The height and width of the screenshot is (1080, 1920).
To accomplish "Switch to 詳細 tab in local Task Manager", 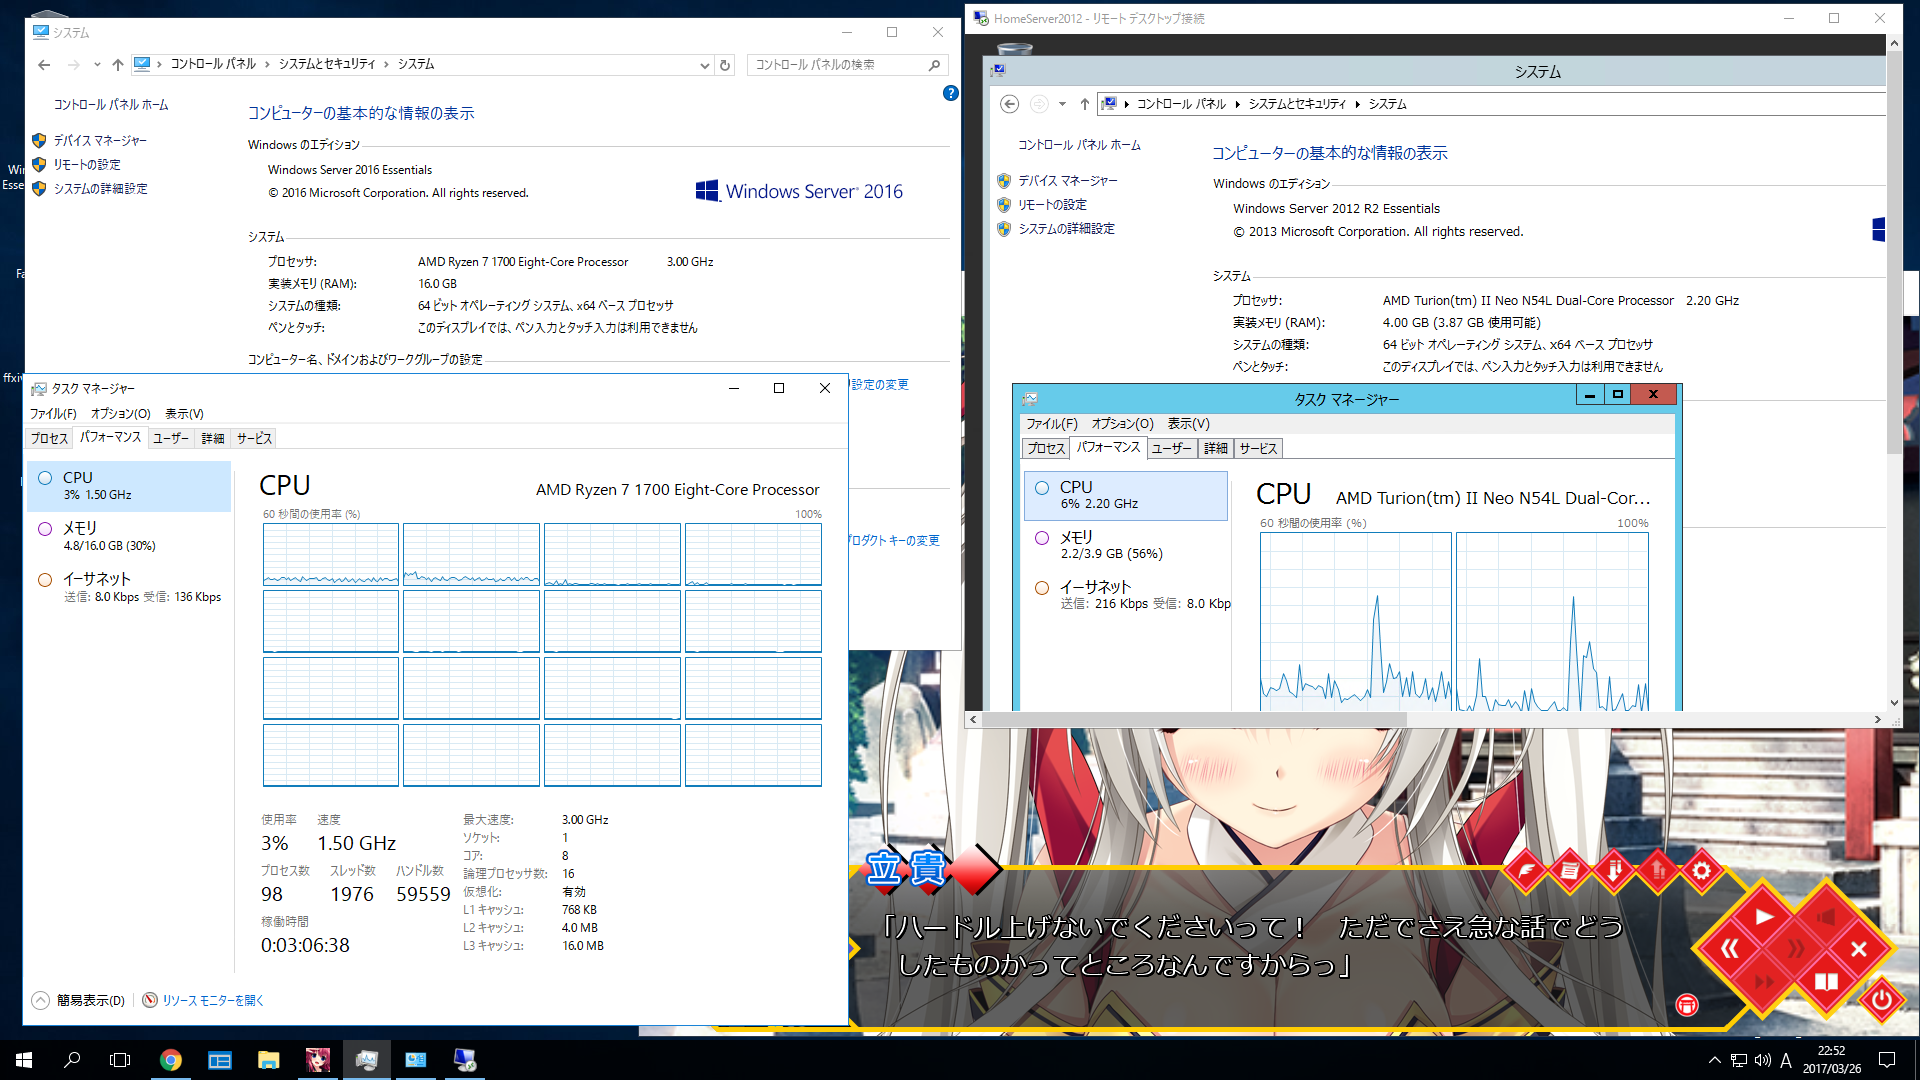I will click(213, 439).
